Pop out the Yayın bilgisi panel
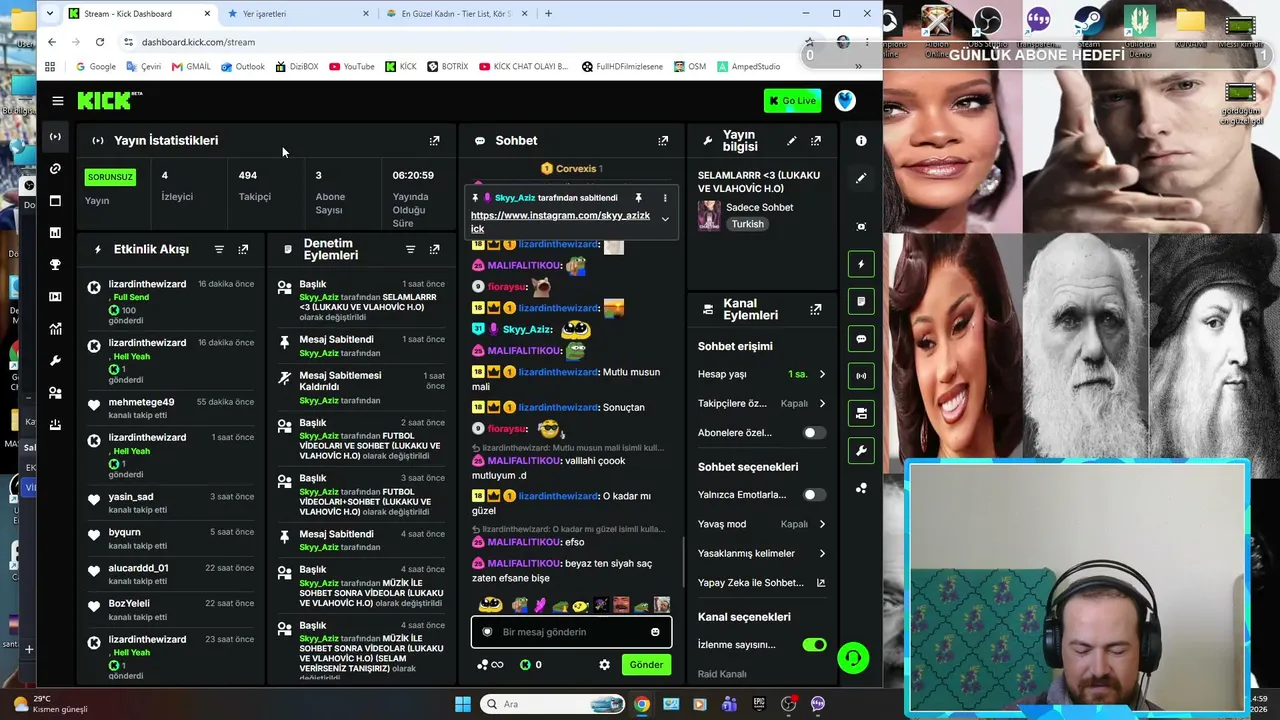The image size is (1280, 720). [816, 141]
